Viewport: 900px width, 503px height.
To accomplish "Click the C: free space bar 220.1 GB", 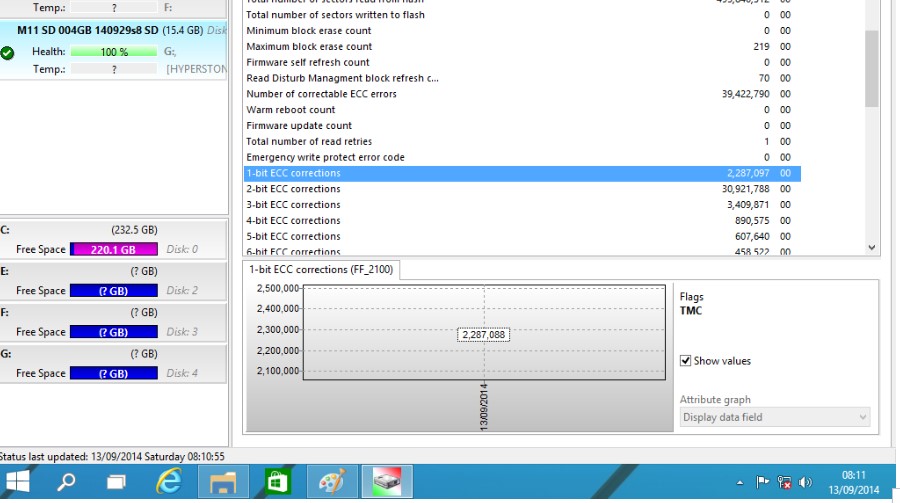I will [x=114, y=249].
